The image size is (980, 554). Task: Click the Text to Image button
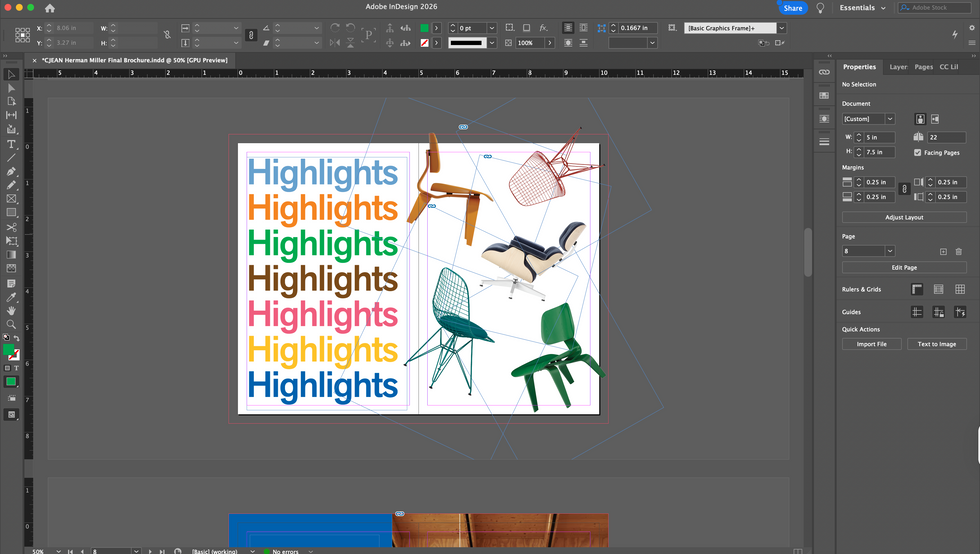936,345
